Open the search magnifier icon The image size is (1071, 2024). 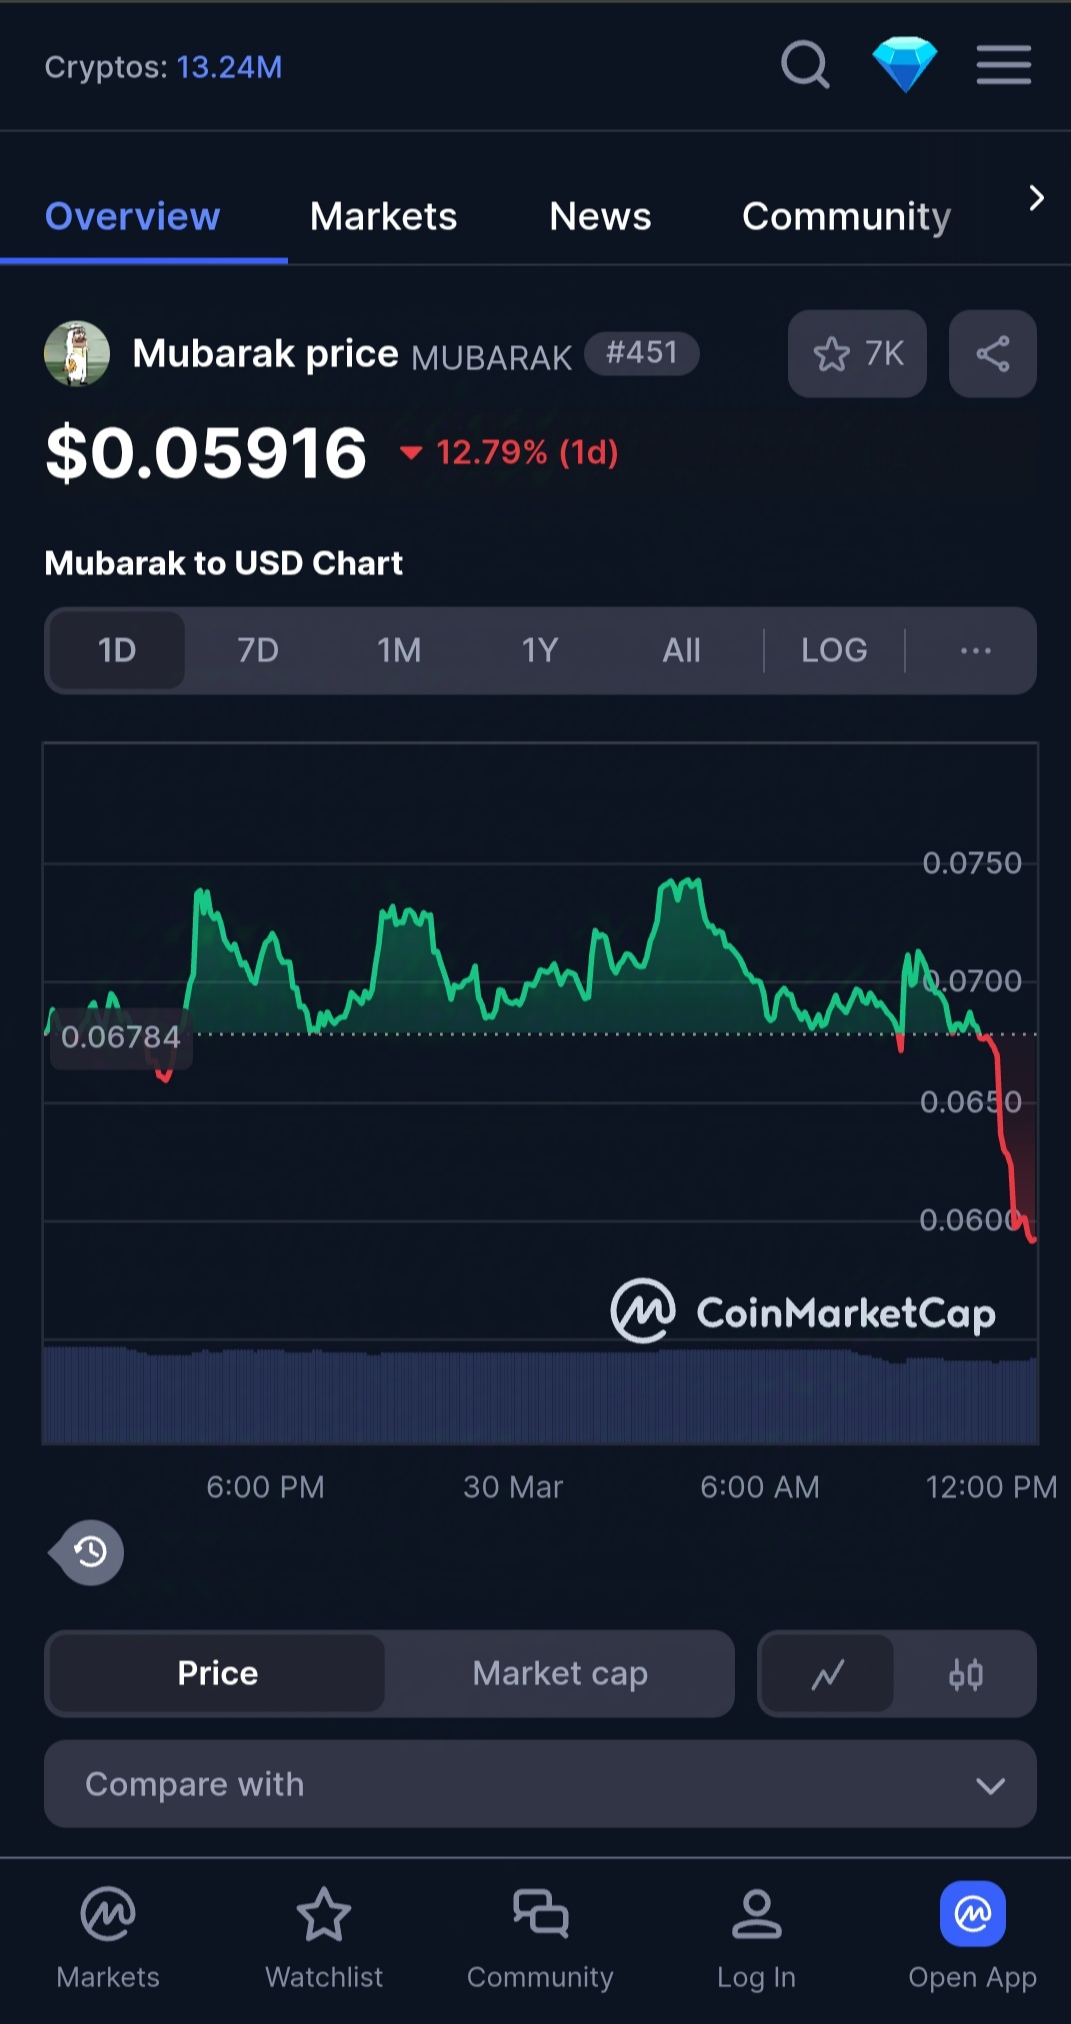805,66
